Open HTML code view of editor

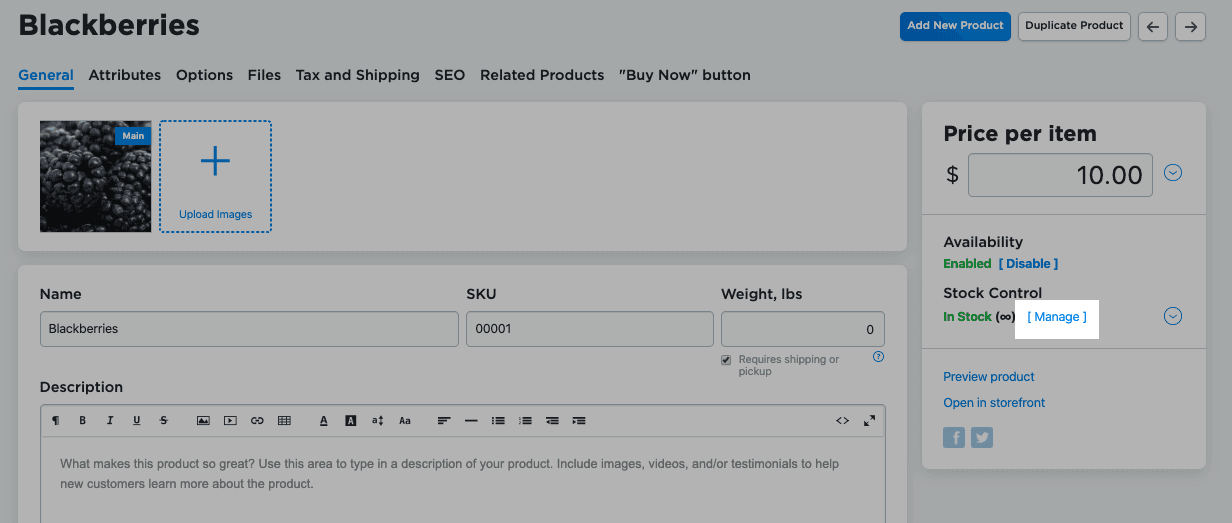pyautogui.click(x=842, y=421)
